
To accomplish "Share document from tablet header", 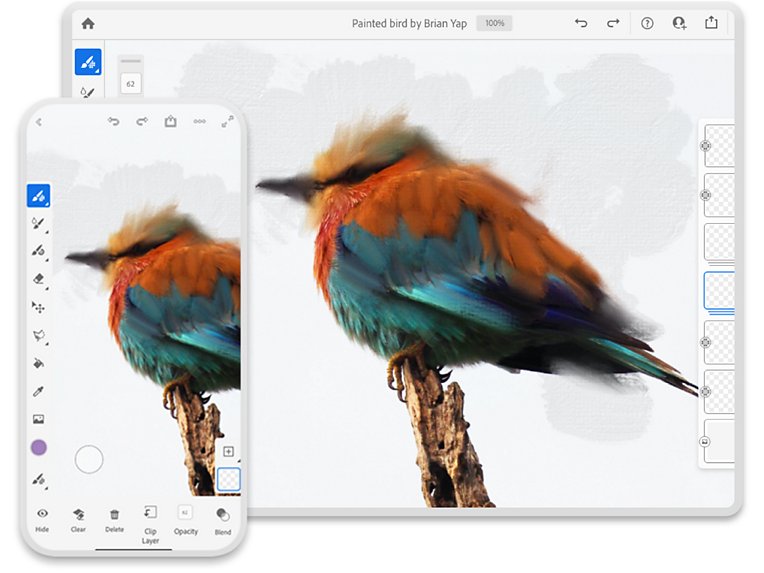I will (711, 22).
